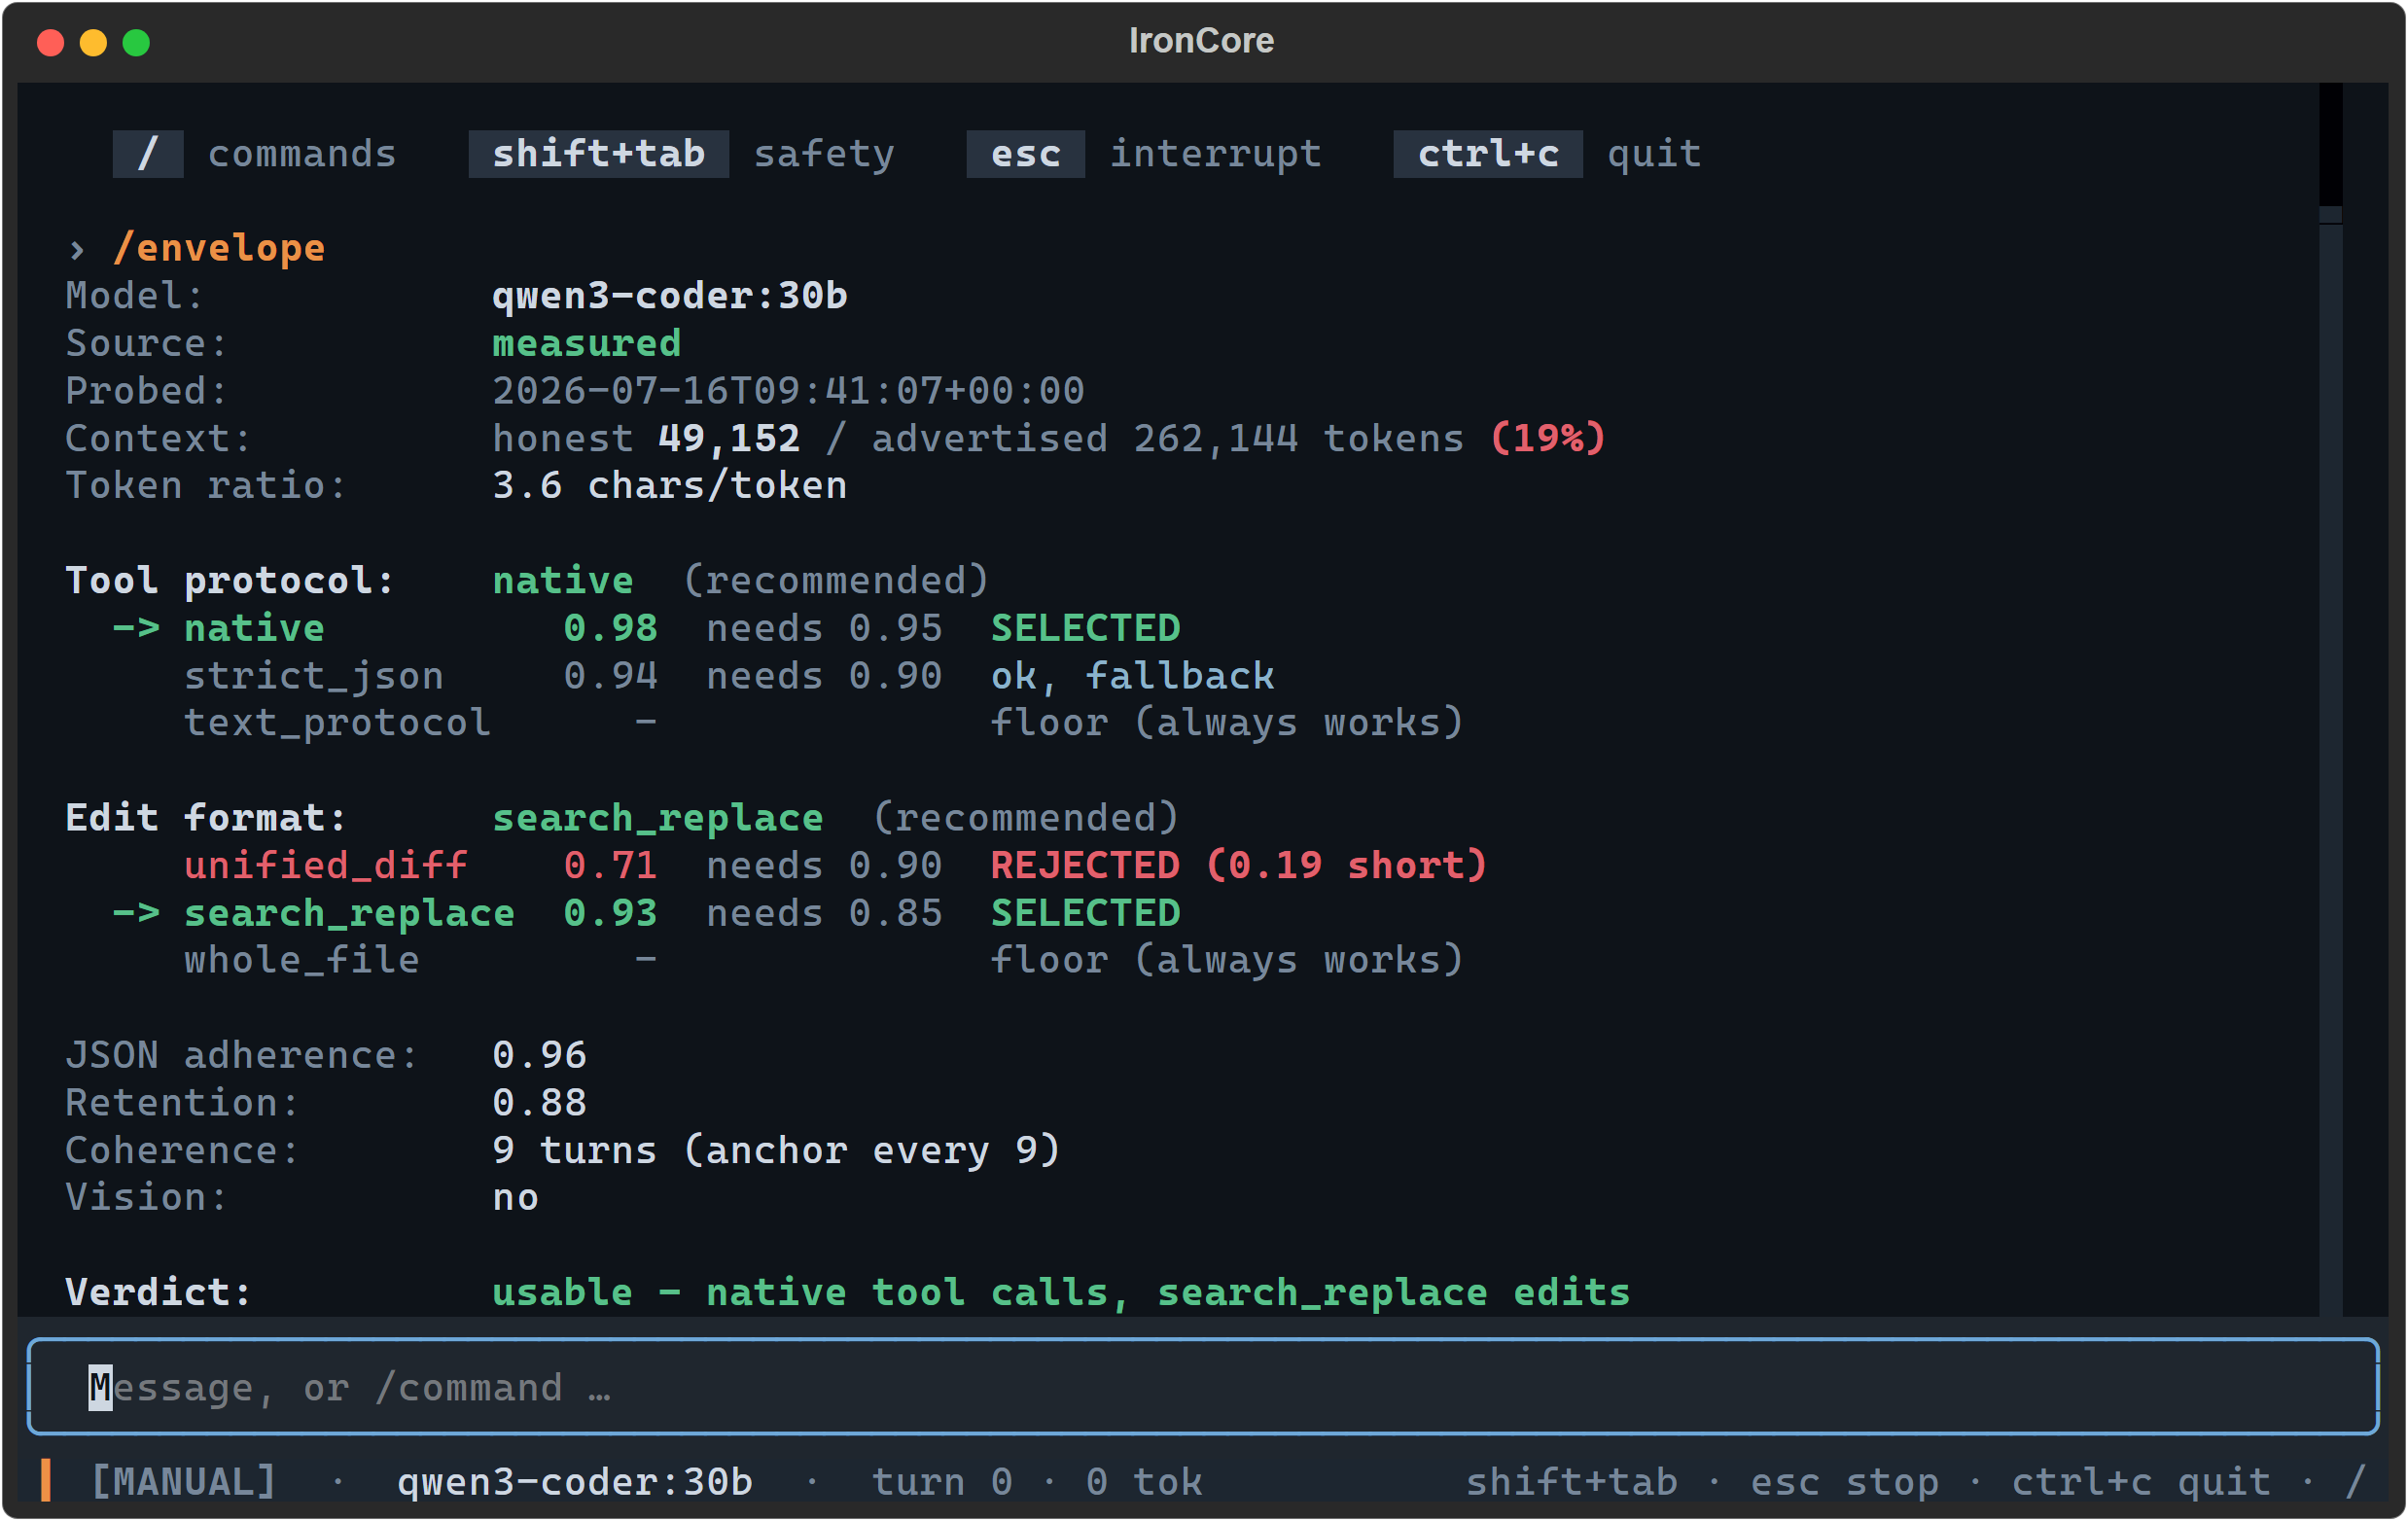The image size is (2408, 1521).
Task: Click the yellow minimize window button
Action: coord(93,43)
